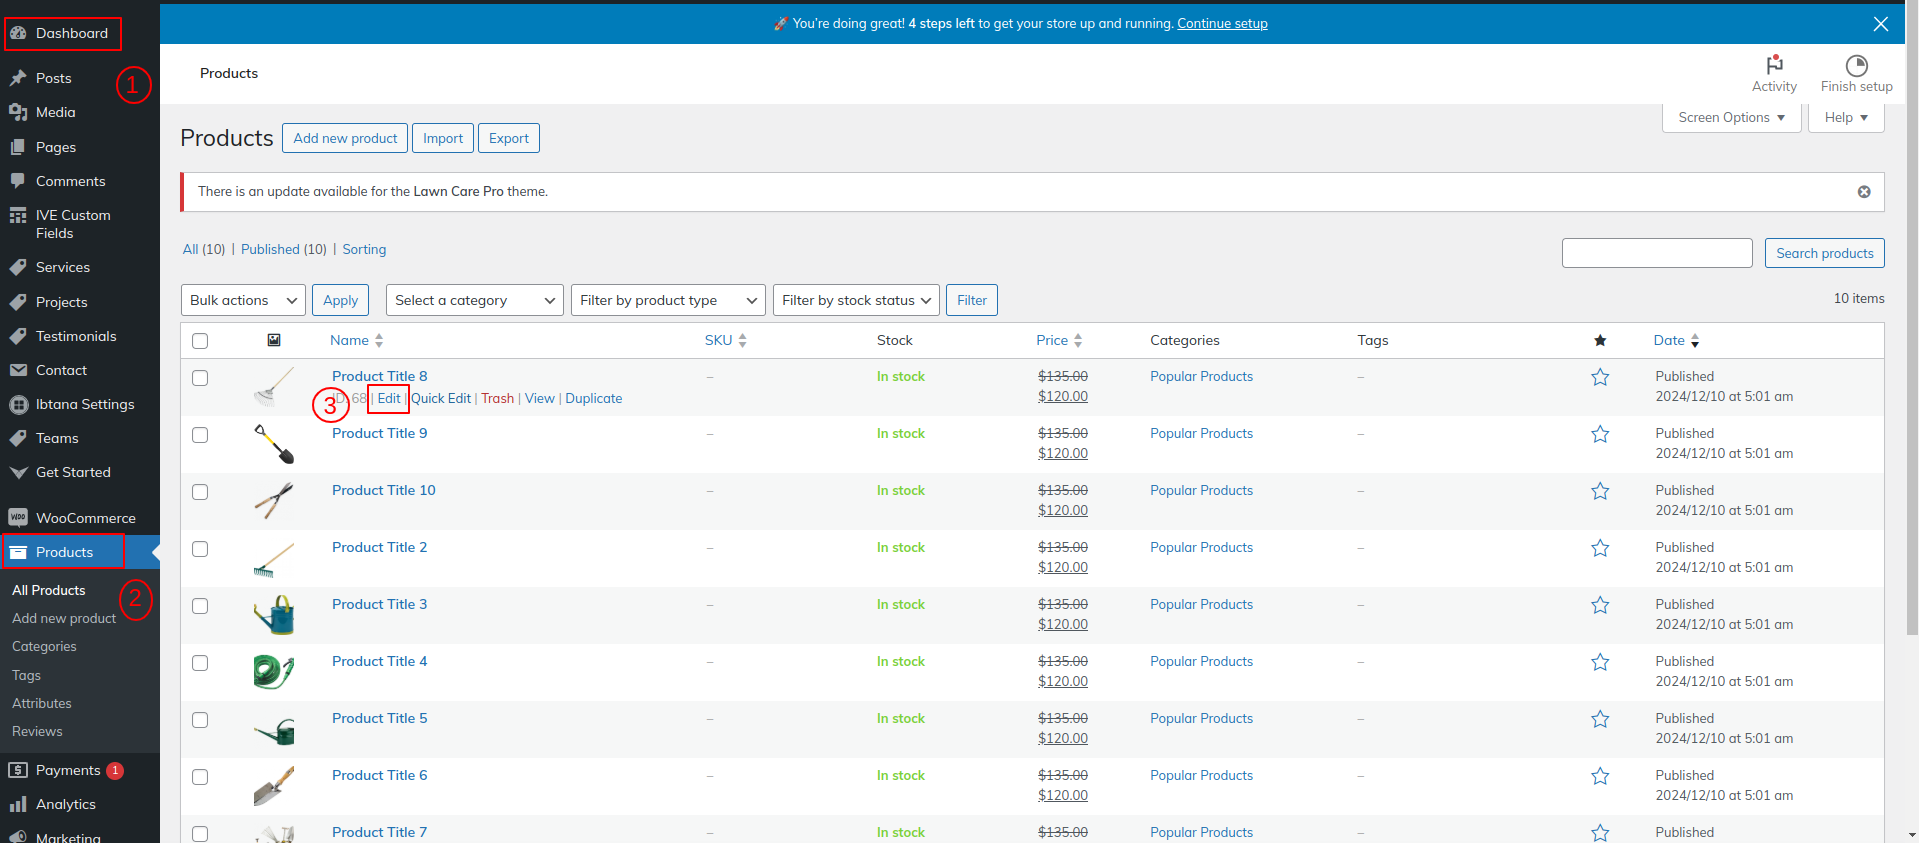Screen dimensions: 1919x843
Task: Click the WooCommerce sidebar icon
Action: (x=18, y=518)
